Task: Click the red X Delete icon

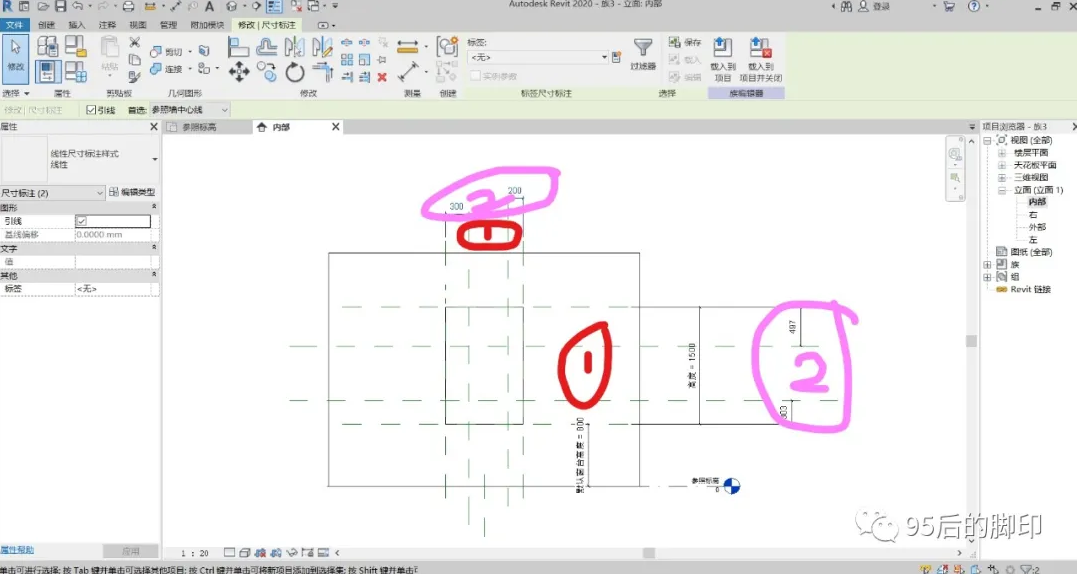Action: pyautogui.click(x=382, y=77)
